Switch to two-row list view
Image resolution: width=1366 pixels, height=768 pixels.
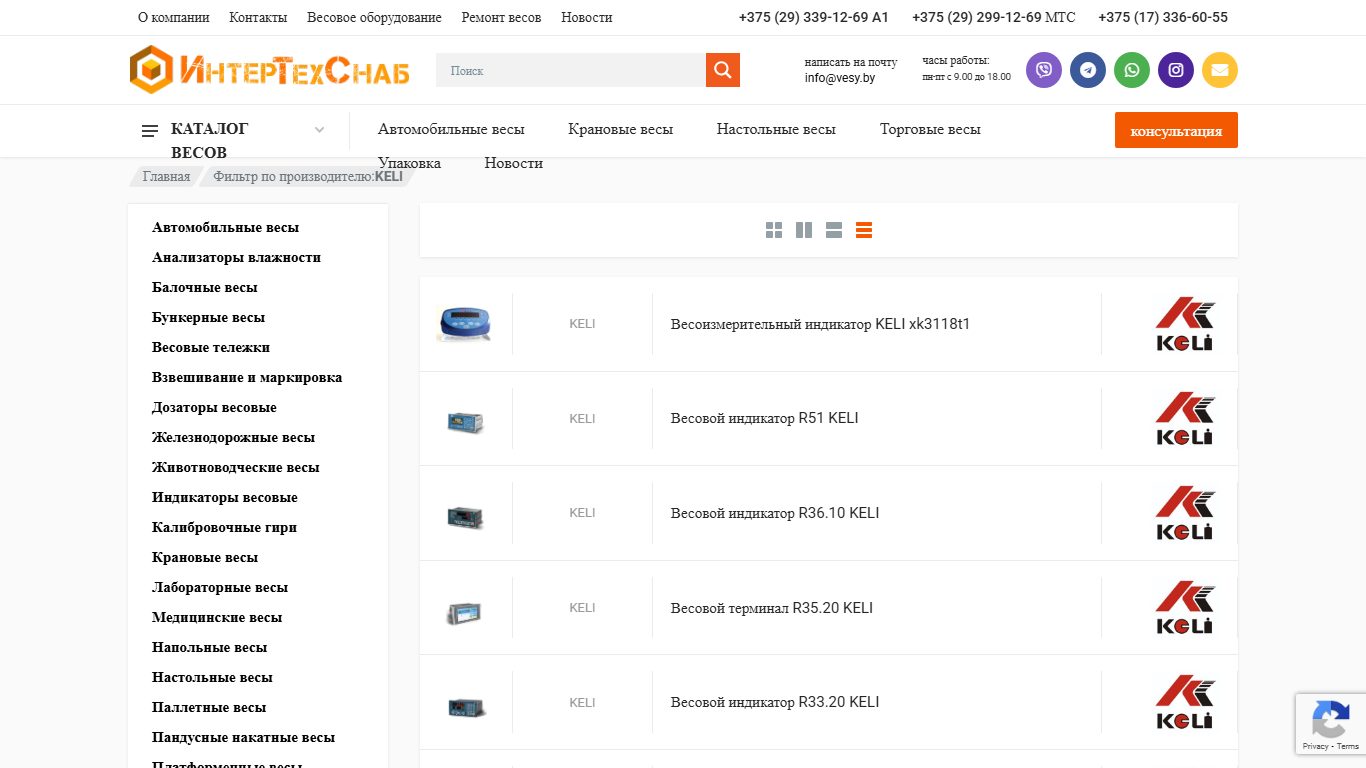834,230
